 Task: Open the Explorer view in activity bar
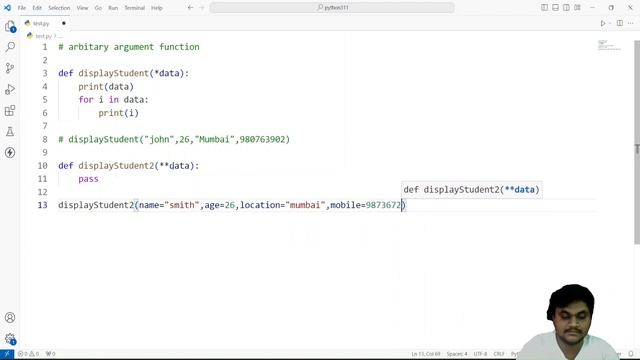click(10, 27)
